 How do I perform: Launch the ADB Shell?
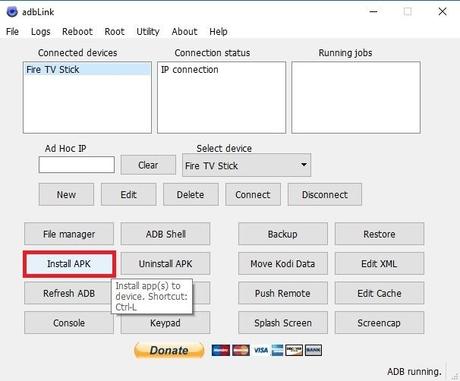click(165, 234)
